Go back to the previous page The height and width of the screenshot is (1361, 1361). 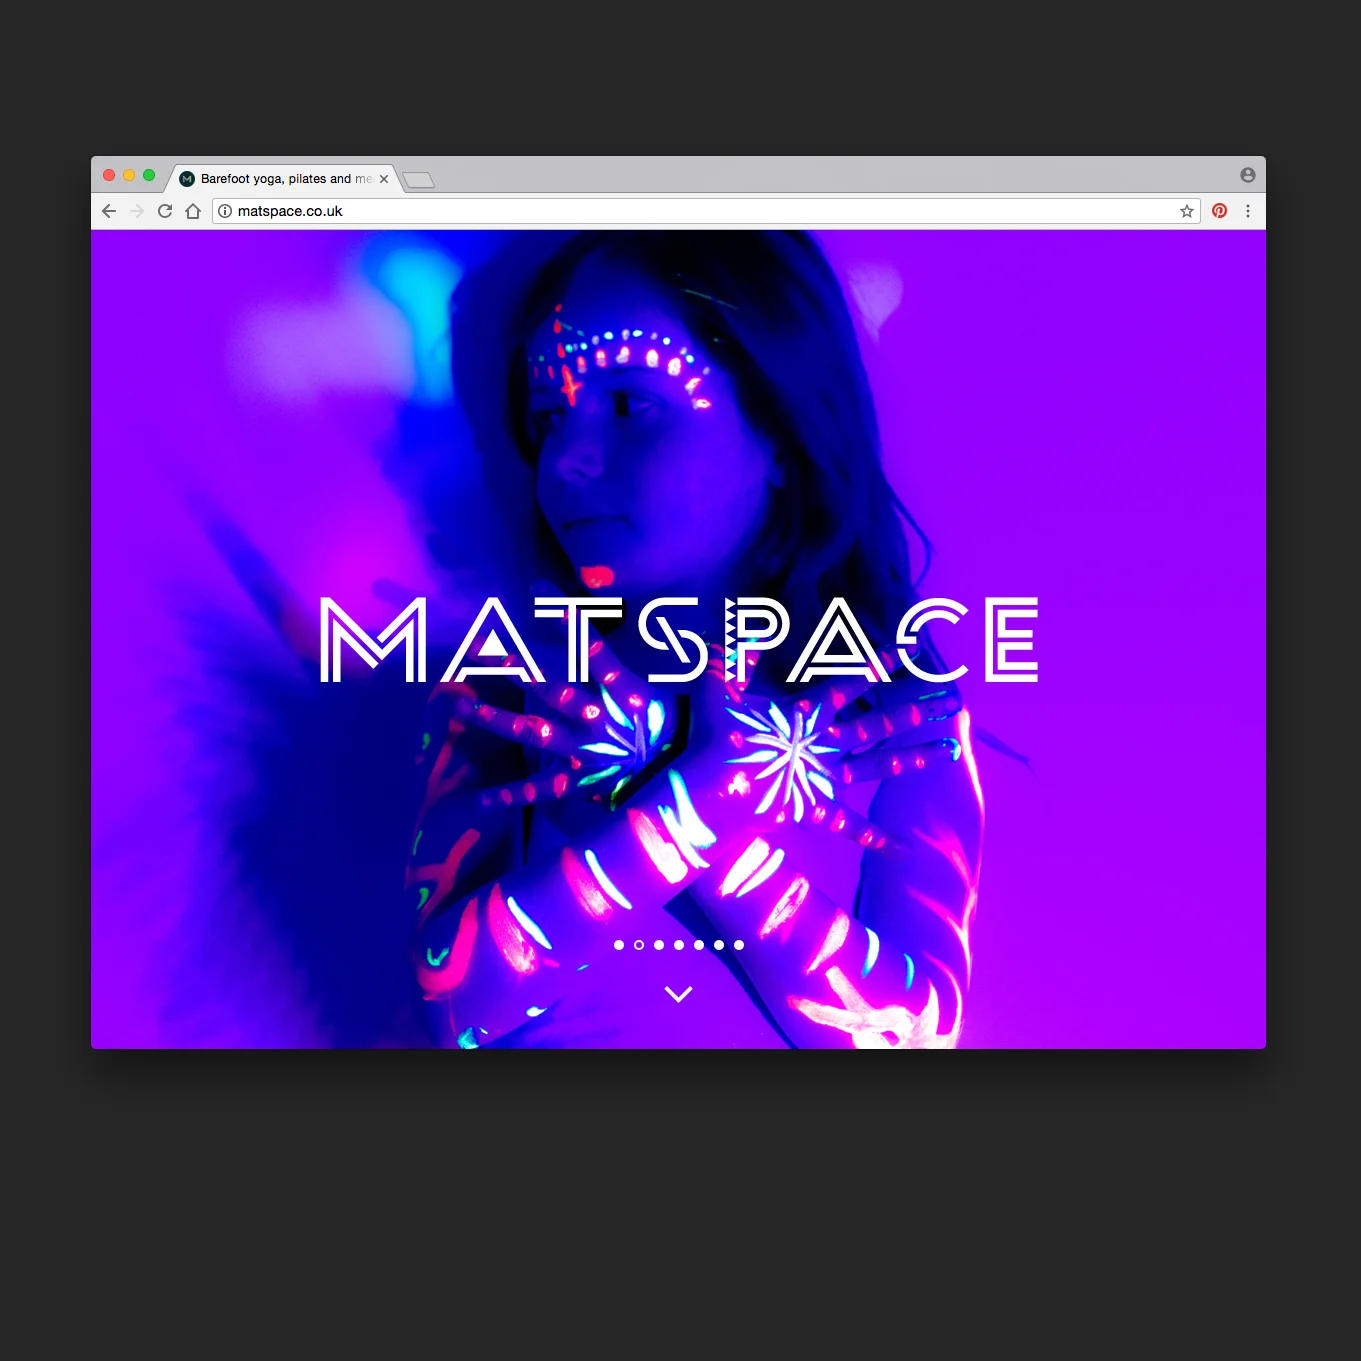pos(109,211)
